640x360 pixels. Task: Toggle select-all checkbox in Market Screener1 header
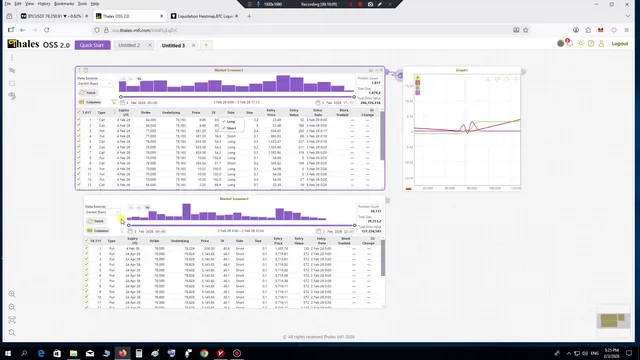tap(79, 112)
